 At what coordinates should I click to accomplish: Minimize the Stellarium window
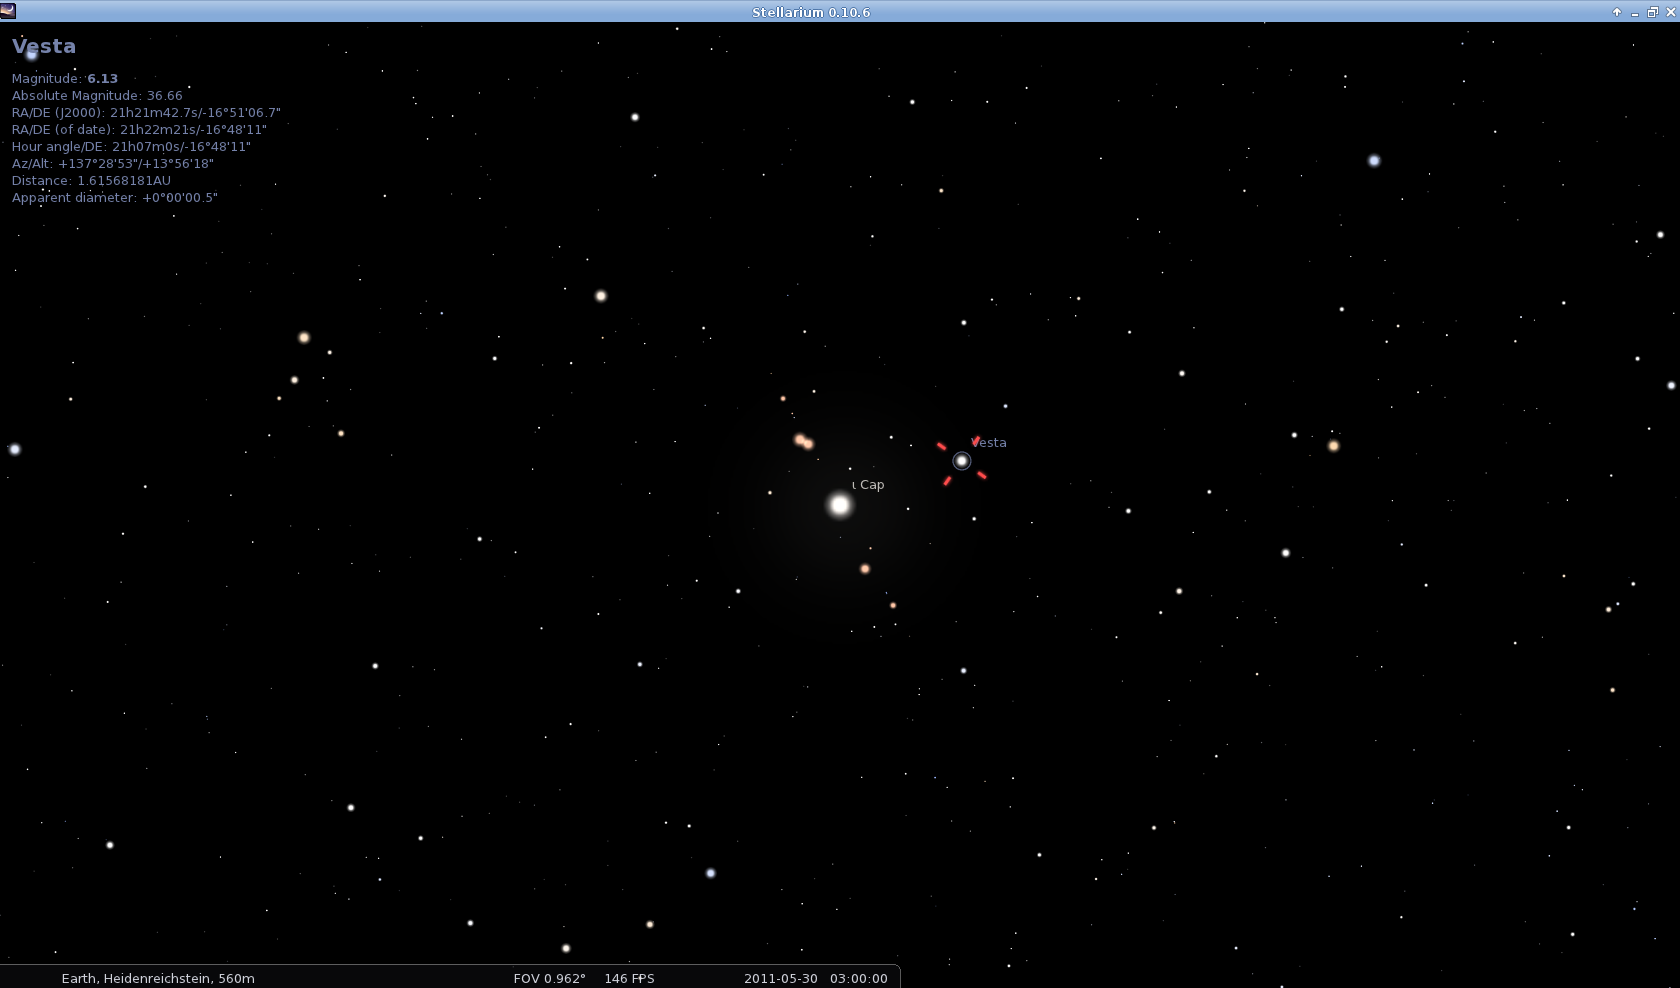[x=1635, y=12]
